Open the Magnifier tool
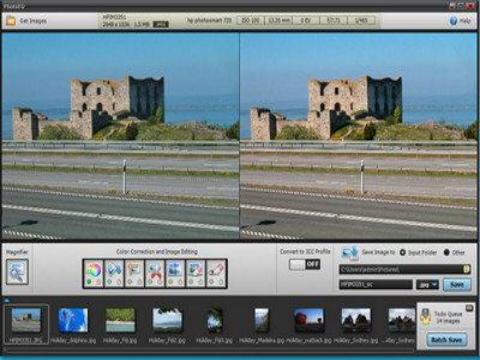The width and height of the screenshot is (480, 360). click(x=17, y=272)
